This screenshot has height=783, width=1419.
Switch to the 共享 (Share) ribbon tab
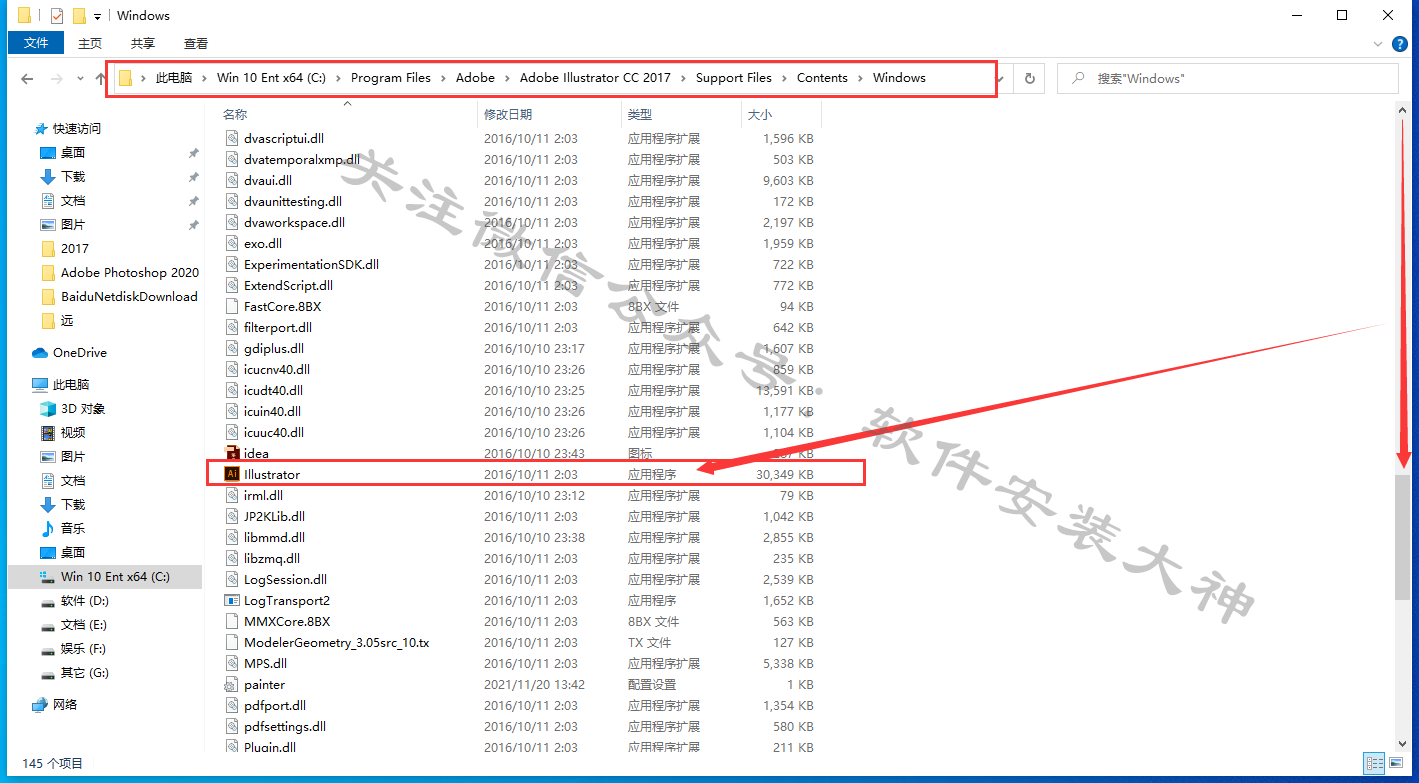pos(143,43)
